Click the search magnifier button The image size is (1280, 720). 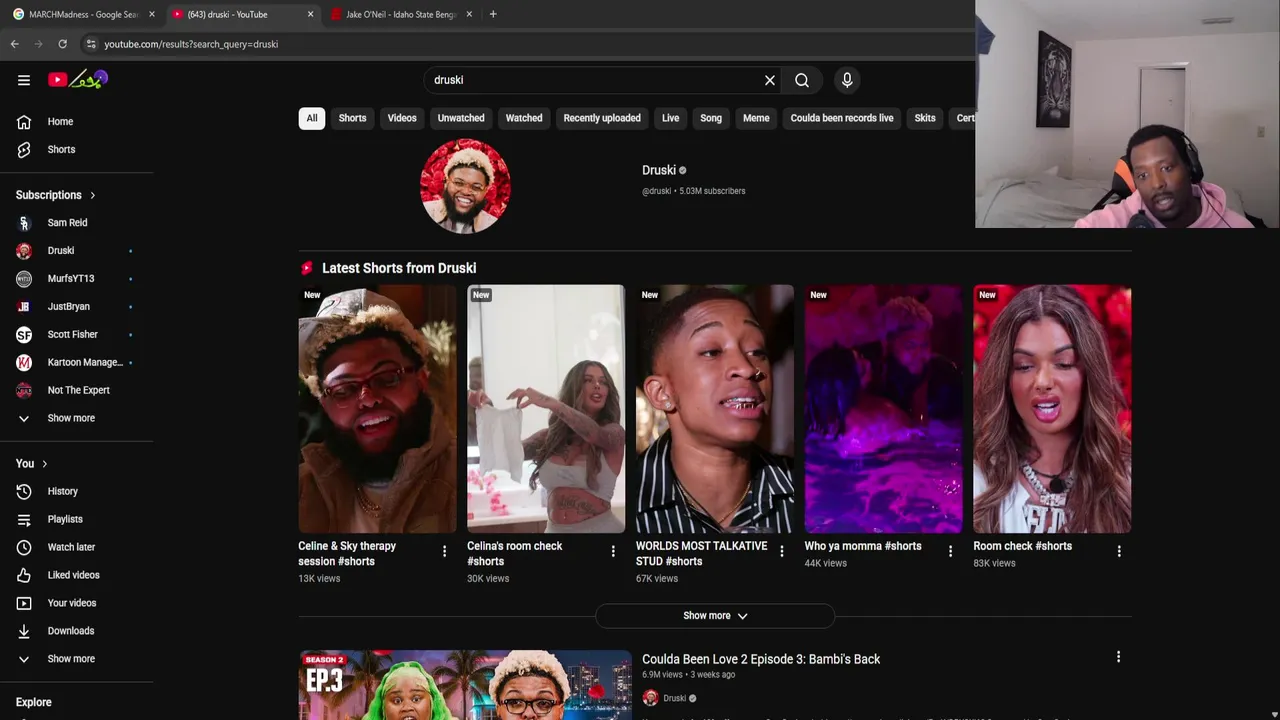click(x=802, y=80)
